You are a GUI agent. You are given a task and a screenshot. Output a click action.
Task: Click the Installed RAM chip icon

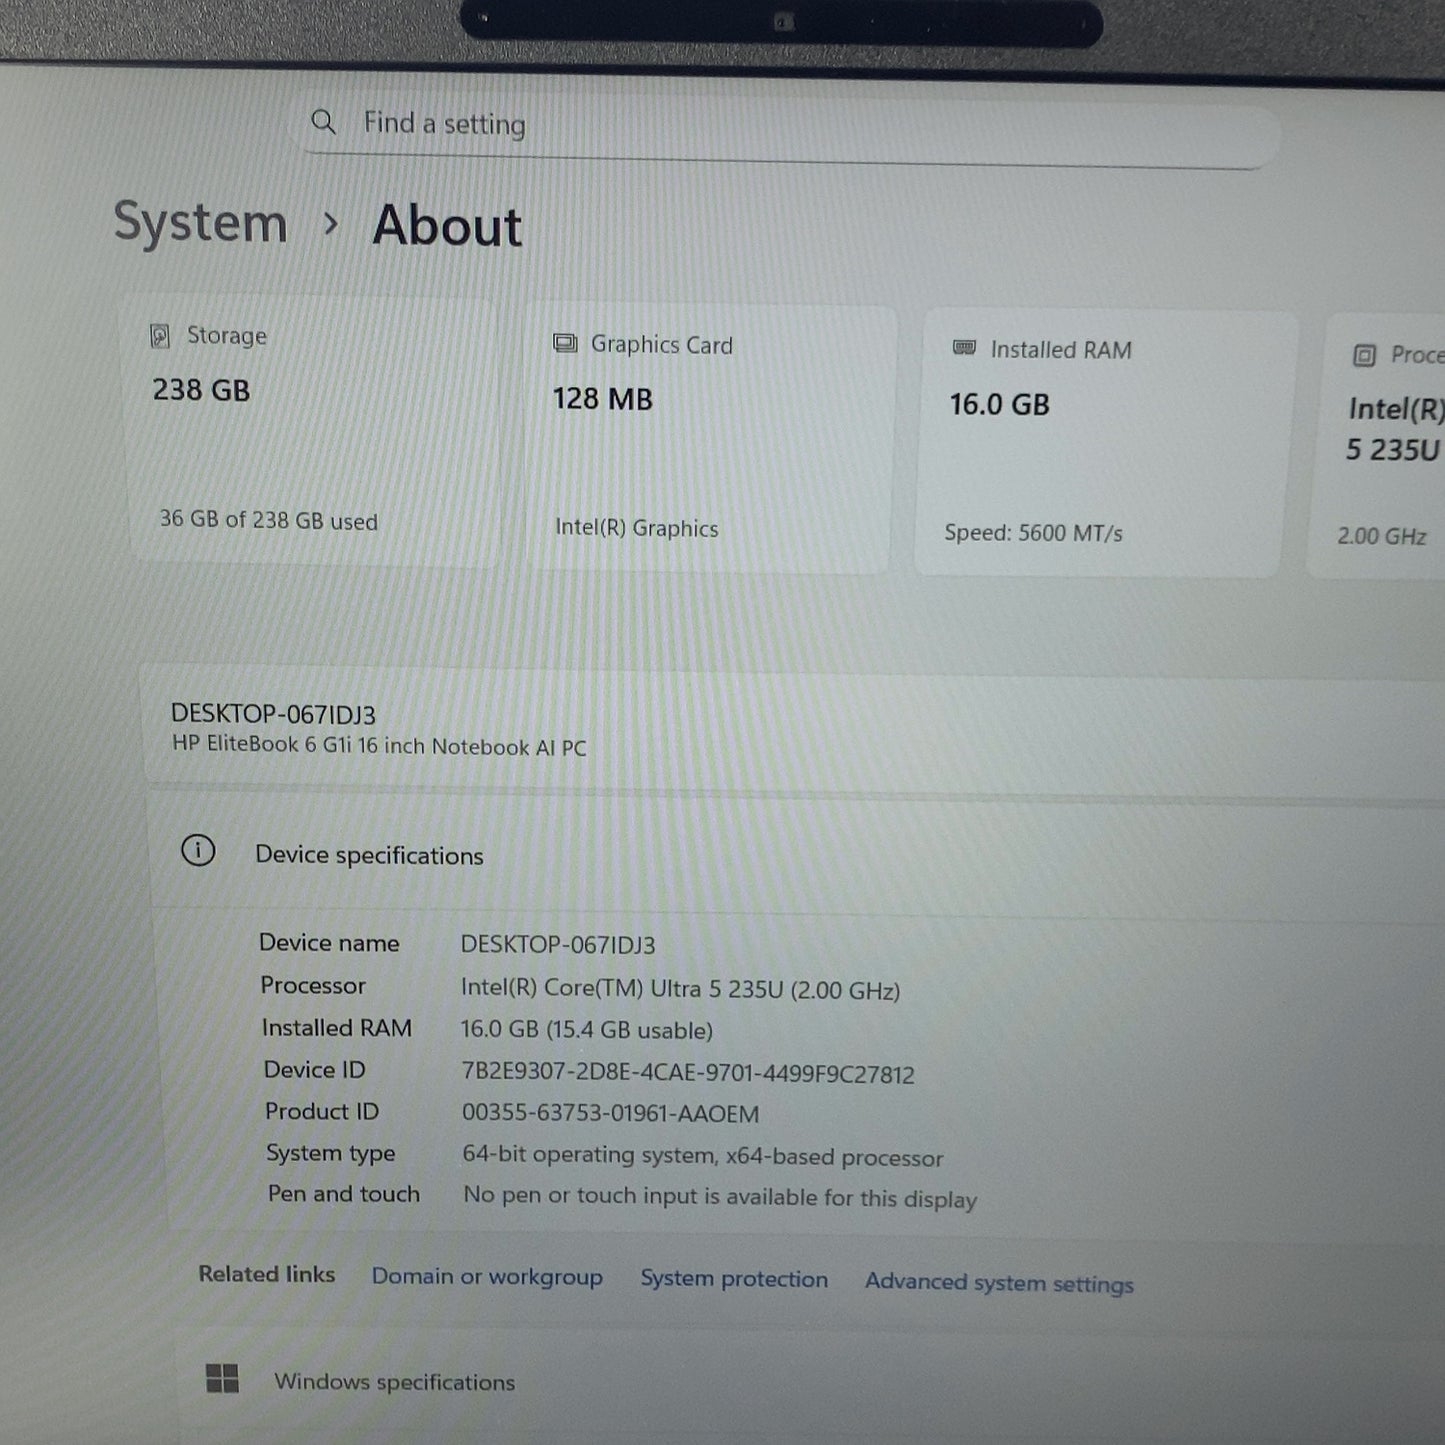click(964, 348)
